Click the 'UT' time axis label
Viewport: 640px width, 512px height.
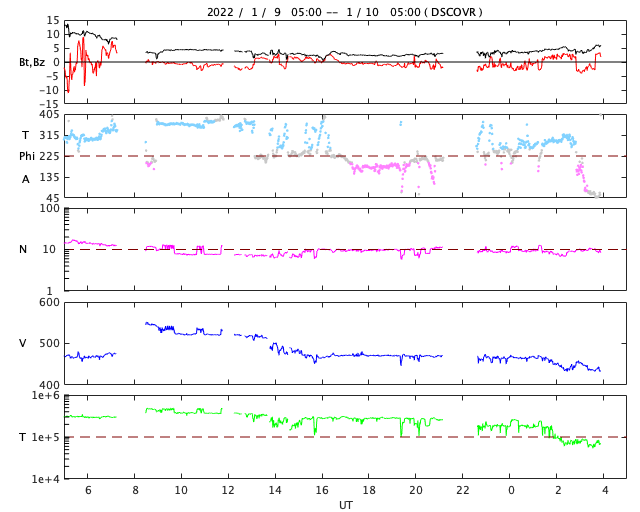coord(345,505)
